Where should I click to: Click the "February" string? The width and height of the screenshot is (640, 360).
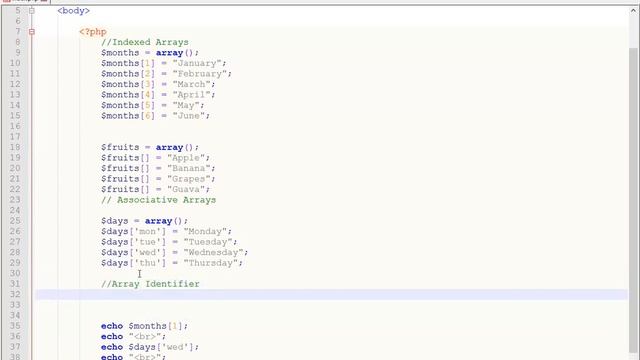pos(200,74)
